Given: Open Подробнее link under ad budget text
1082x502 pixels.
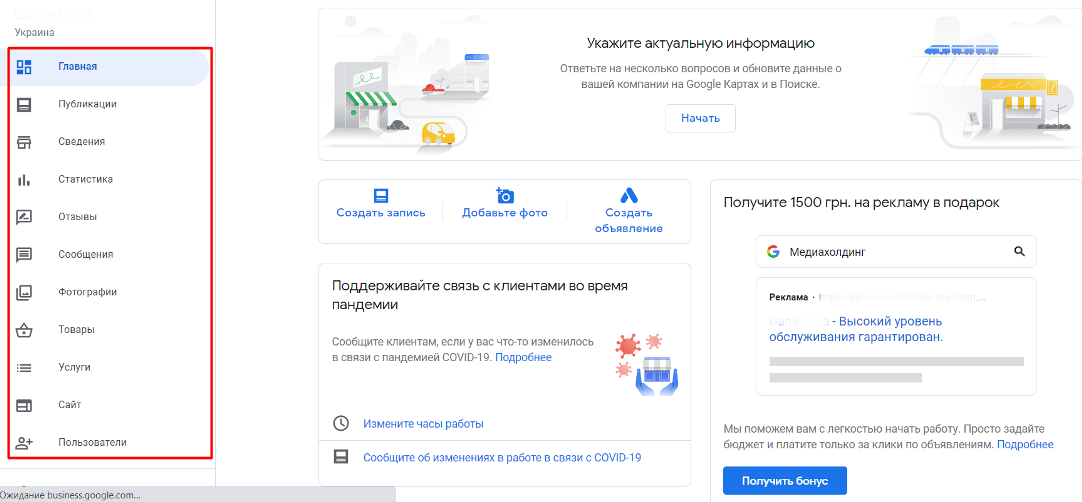Looking at the screenshot, I should point(1025,444).
